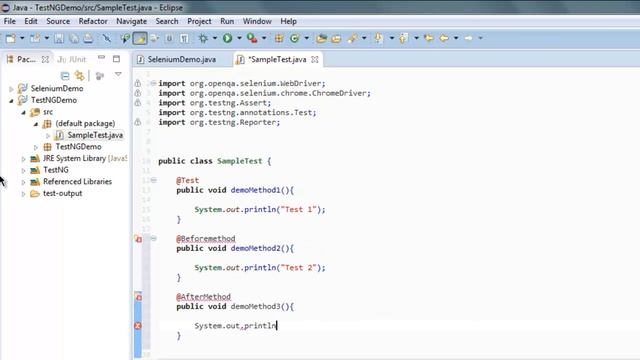Collapse the (default package) node
This screenshot has width=640, height=360.
[x=36, y=124]
